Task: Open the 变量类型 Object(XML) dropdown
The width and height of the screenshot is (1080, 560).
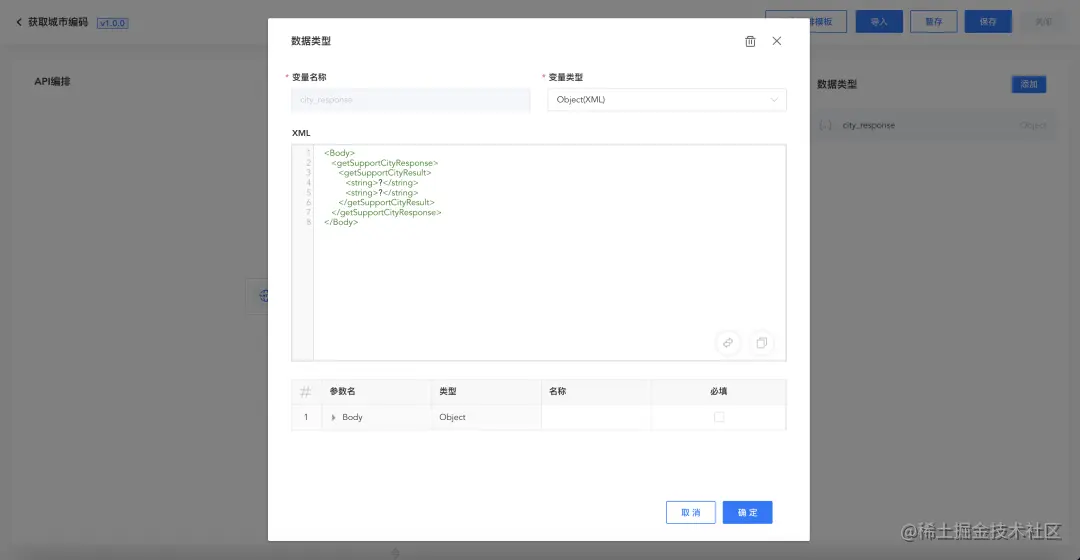Action: [667, 100]
